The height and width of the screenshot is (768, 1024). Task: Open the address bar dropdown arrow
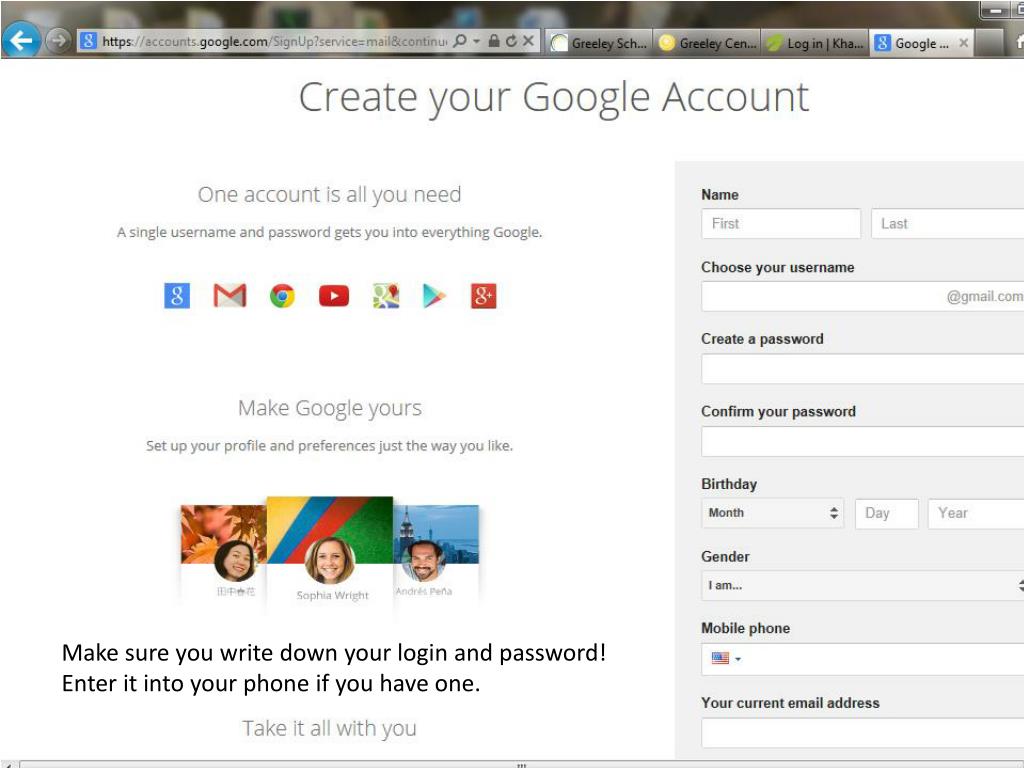tap(476, 41)
